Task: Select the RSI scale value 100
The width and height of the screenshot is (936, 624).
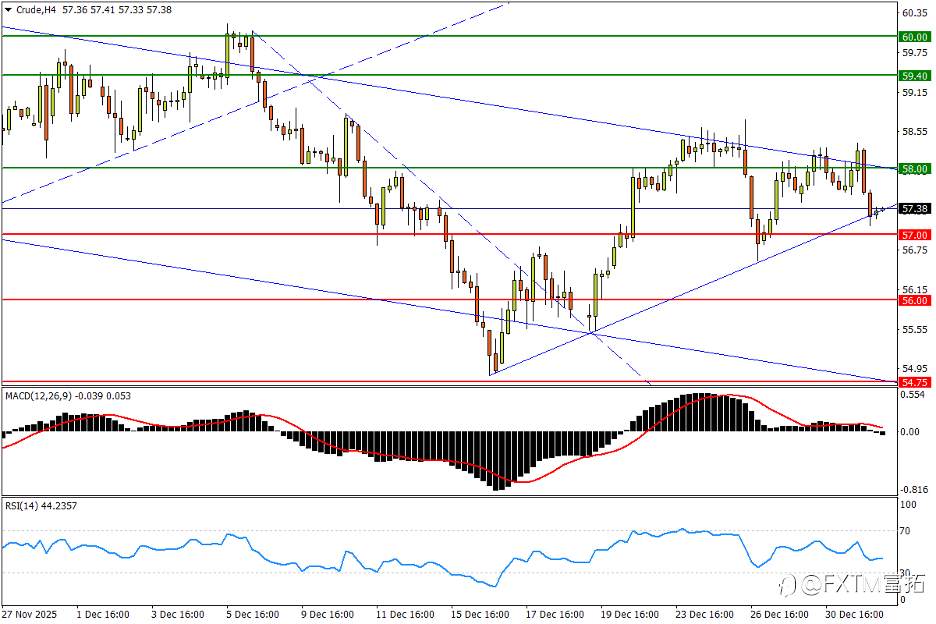Action: click(x=907, y=505)
